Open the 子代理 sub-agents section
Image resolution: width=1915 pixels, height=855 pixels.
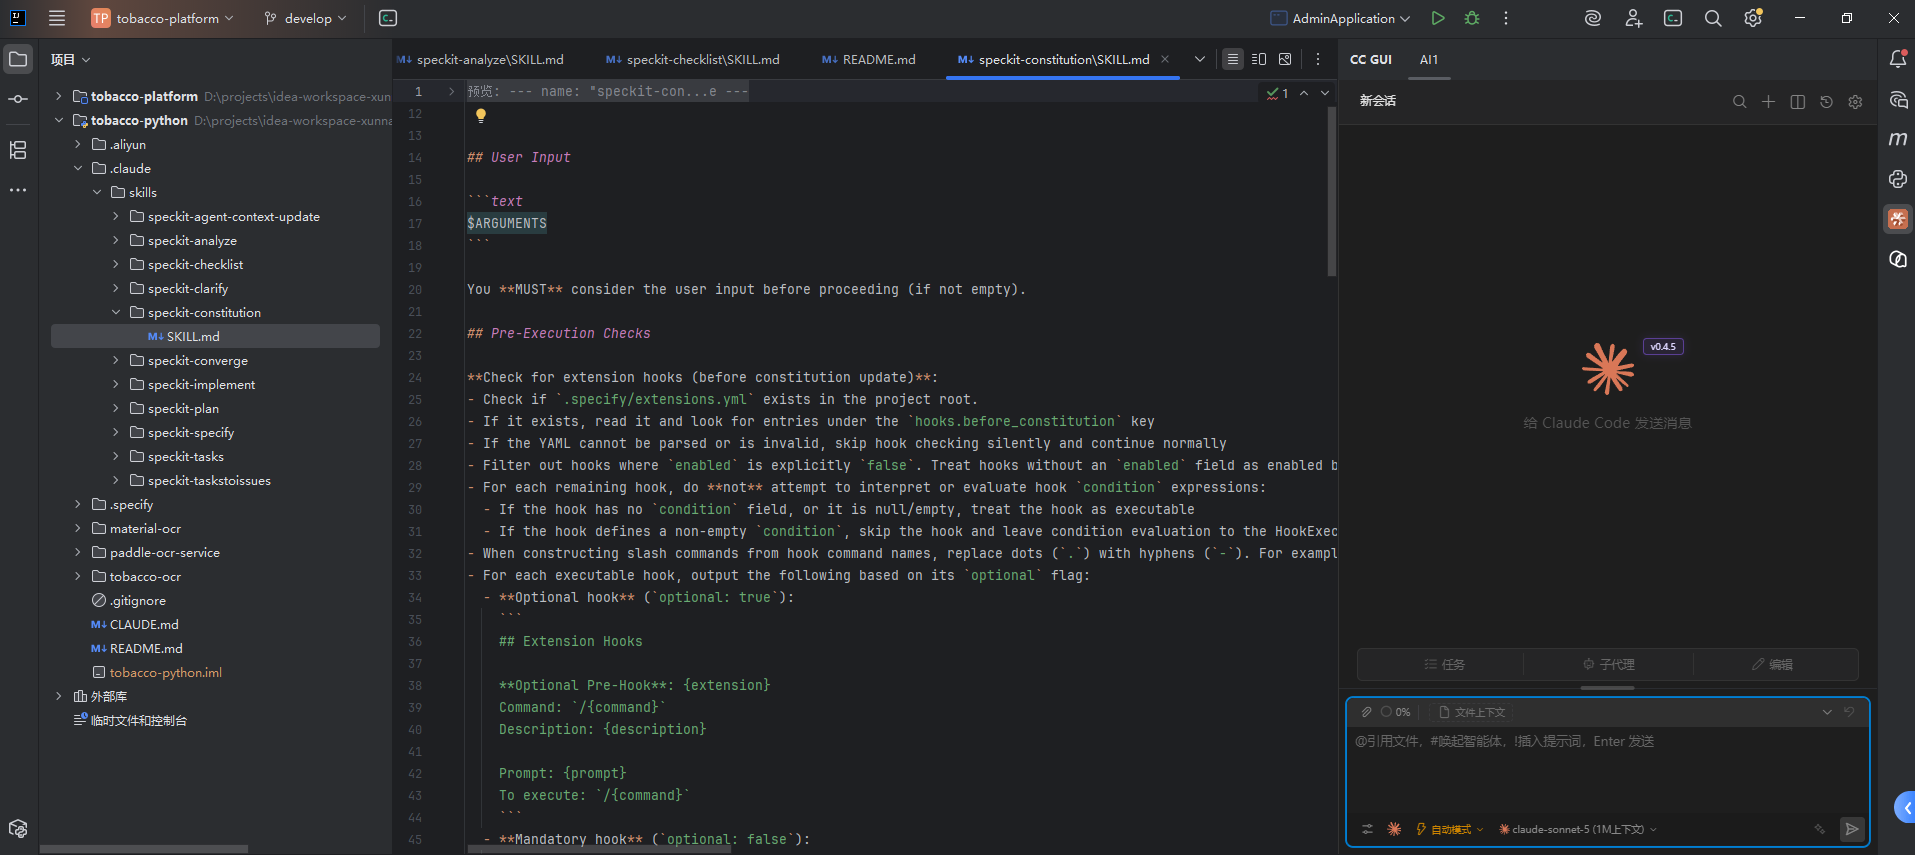(1608, 664)
